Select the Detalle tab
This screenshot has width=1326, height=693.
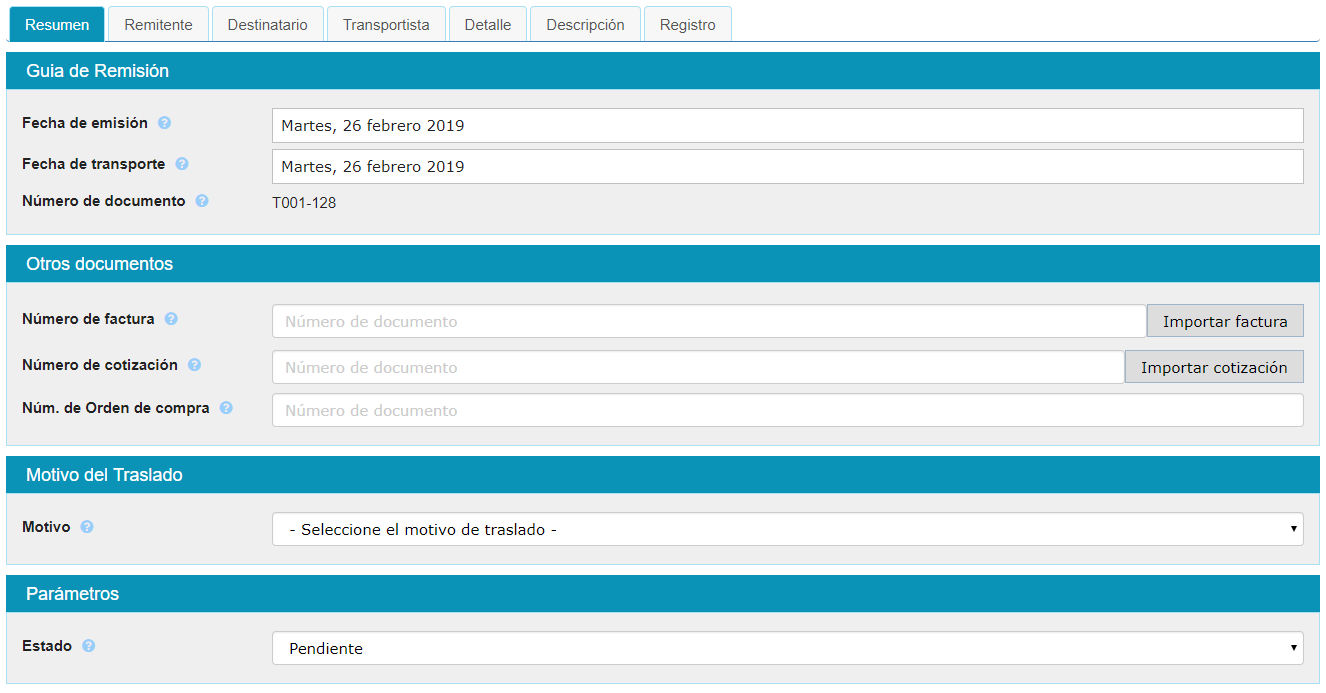click(487, 25)
